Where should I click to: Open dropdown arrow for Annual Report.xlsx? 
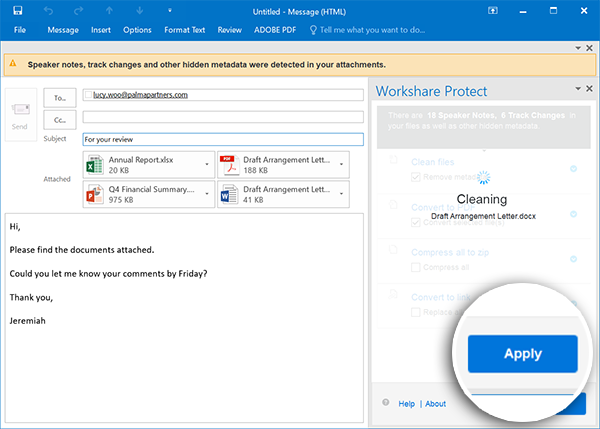click(x=207, y=164)
